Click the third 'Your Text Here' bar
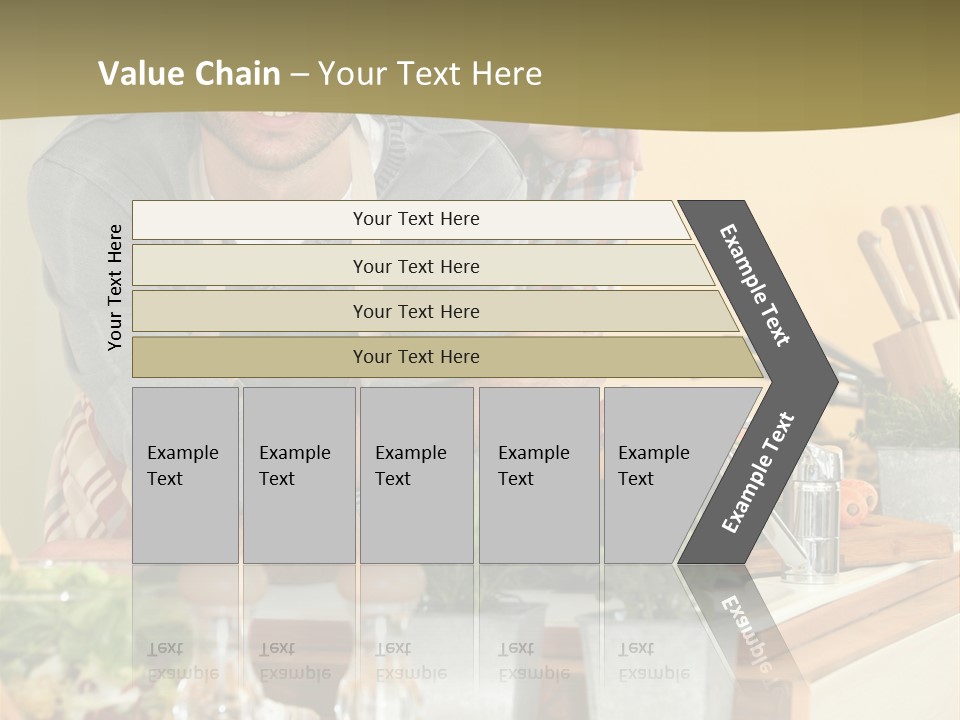 pyautogui.click(x=416, y=311)
